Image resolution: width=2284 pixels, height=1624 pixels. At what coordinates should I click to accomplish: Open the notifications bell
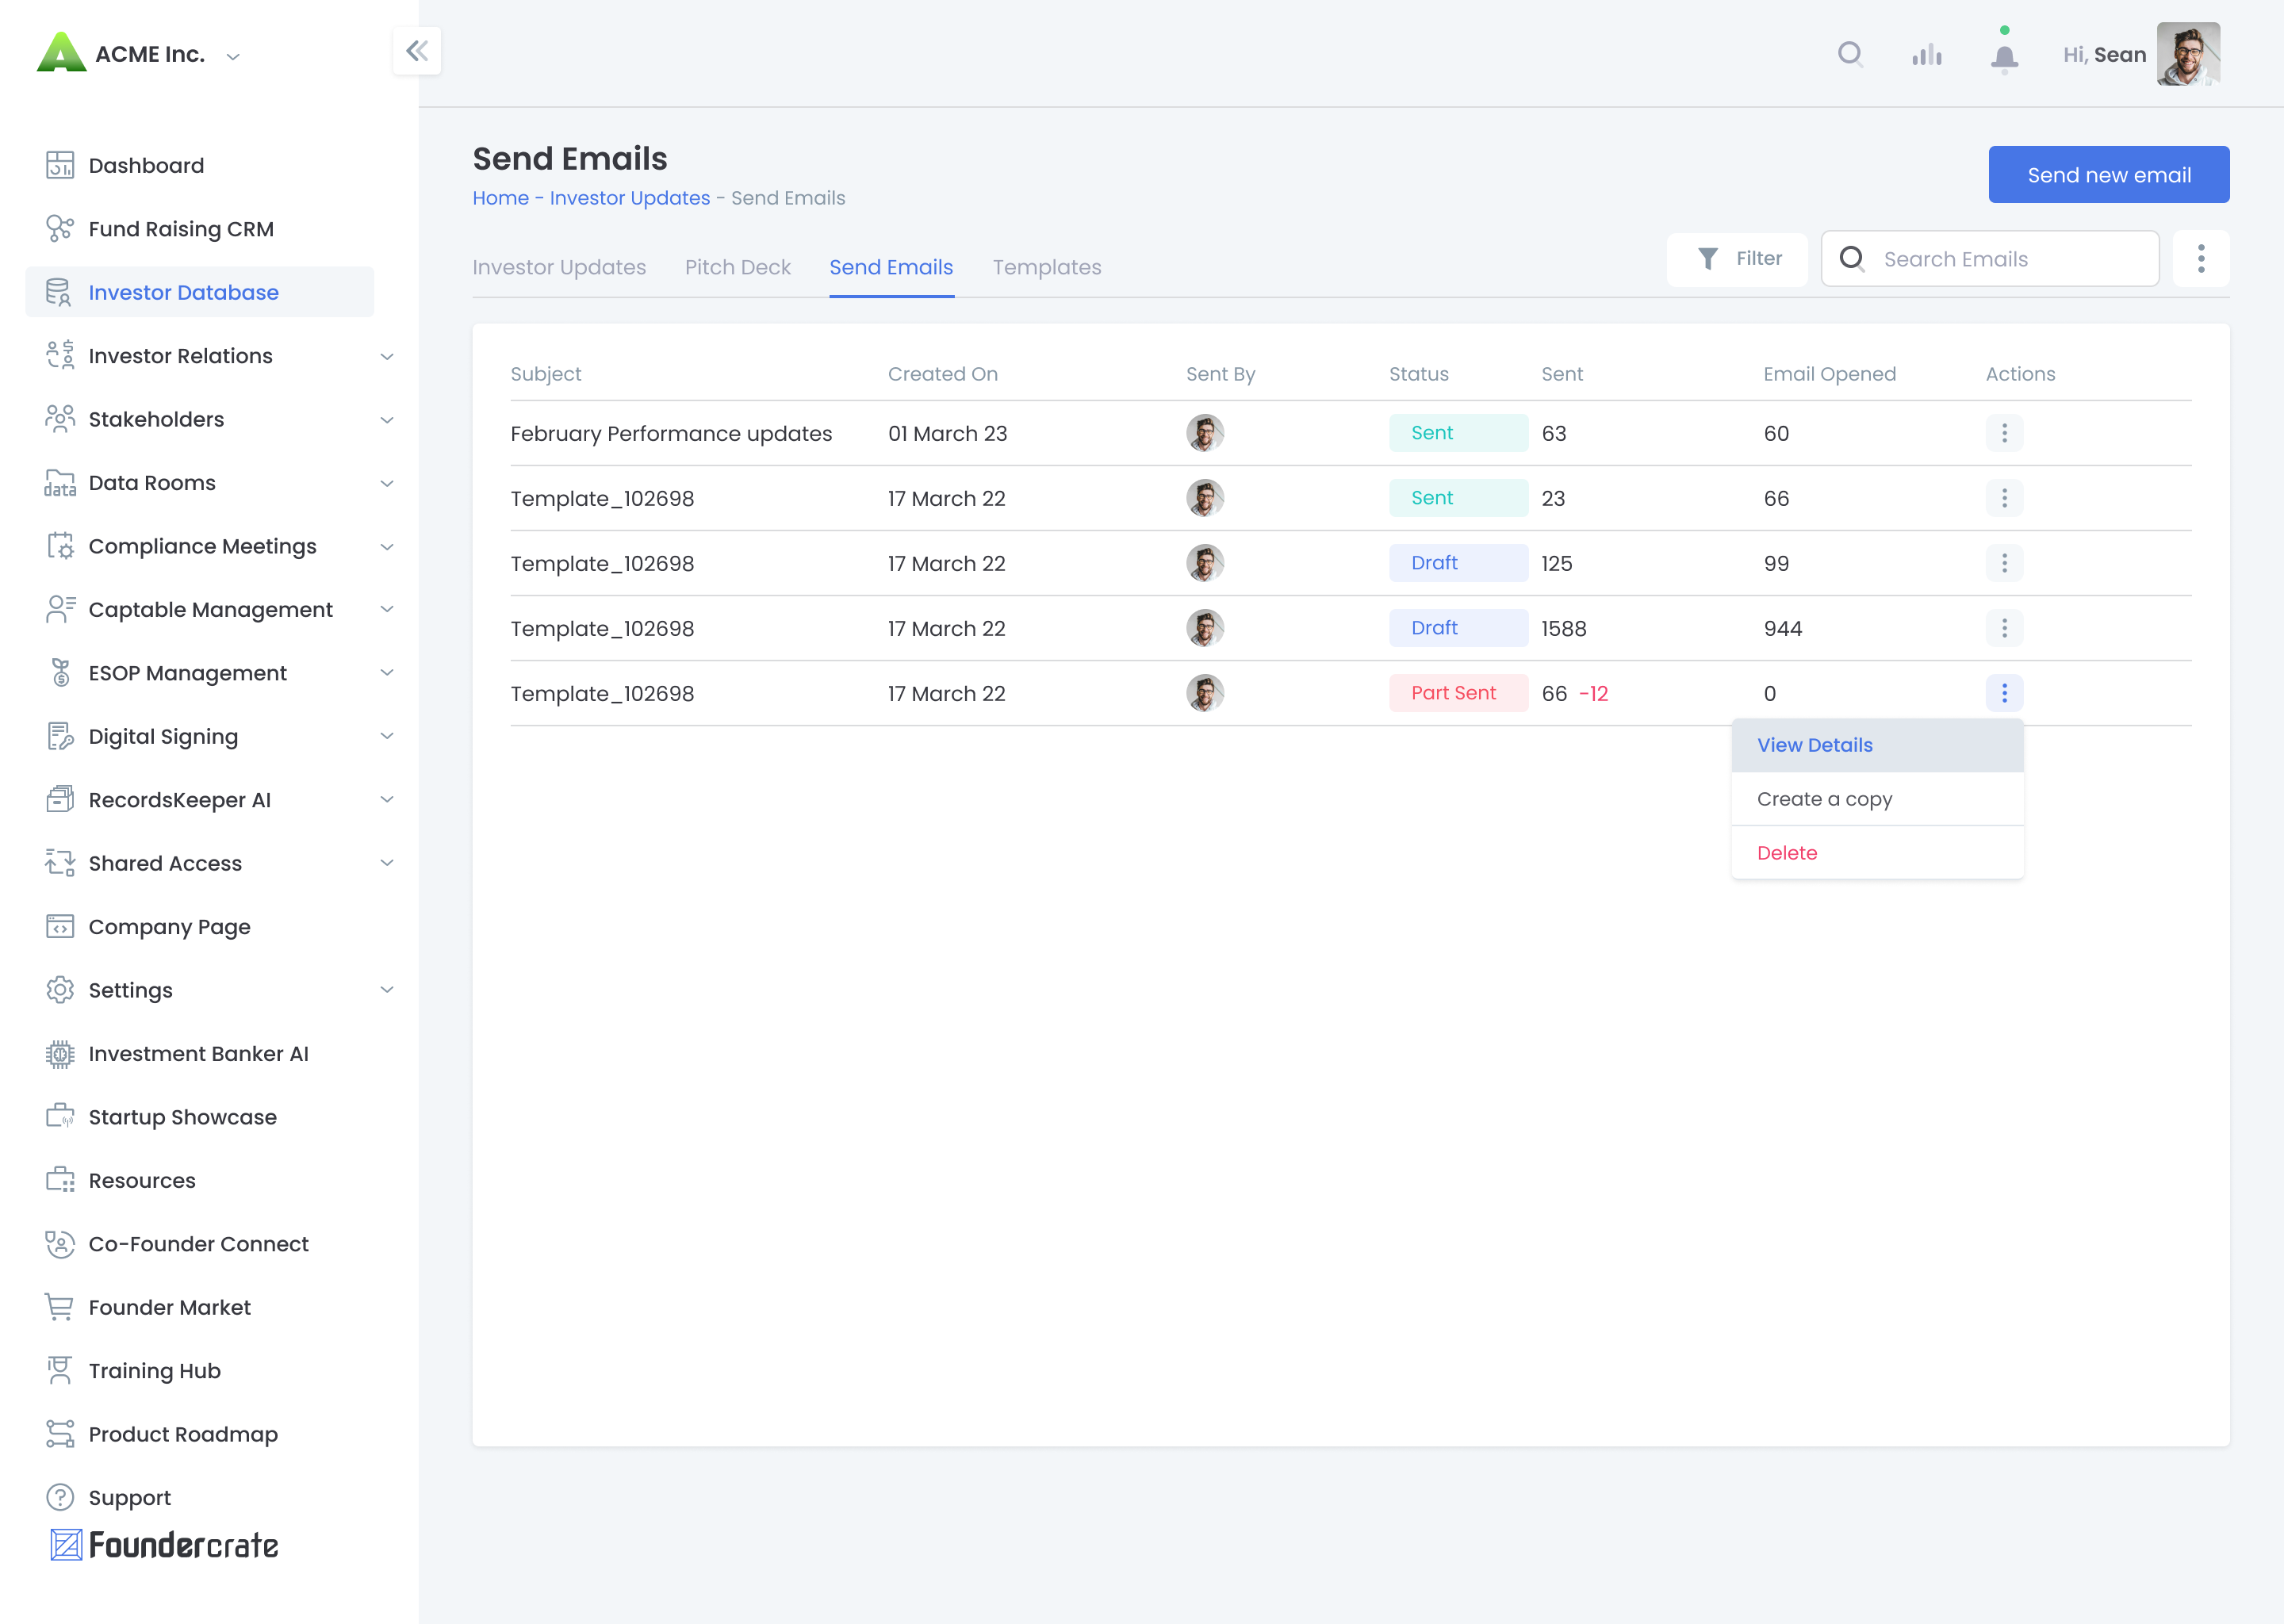[2004, 58]
